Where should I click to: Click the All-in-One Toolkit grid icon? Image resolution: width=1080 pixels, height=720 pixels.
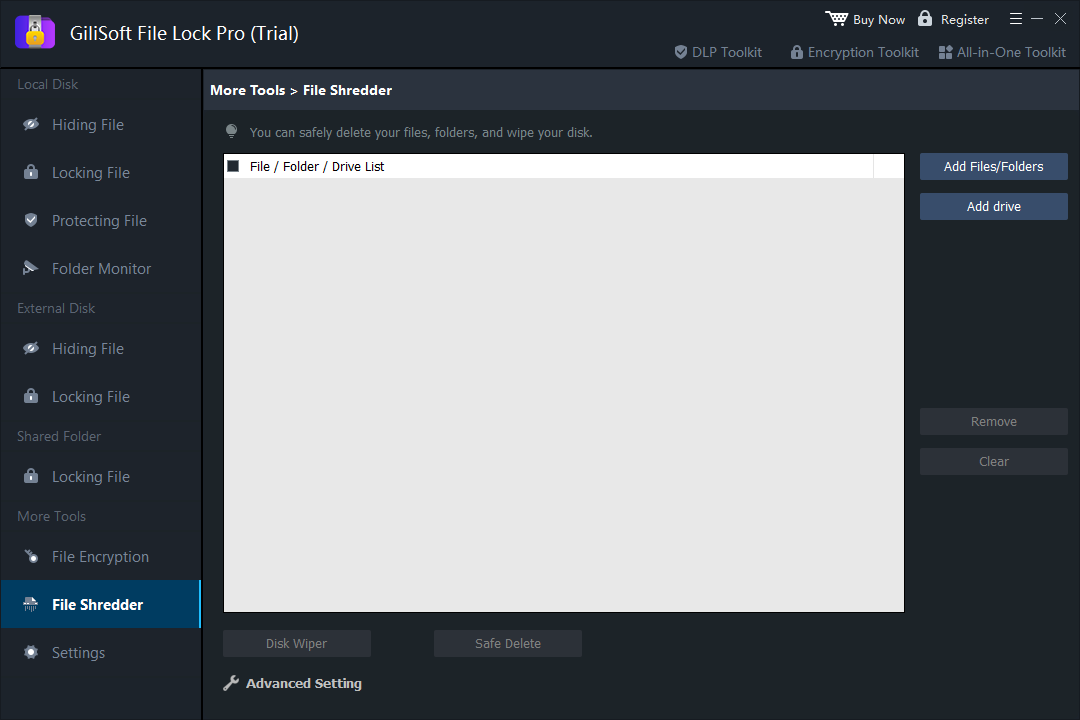[x=945, y=52]
